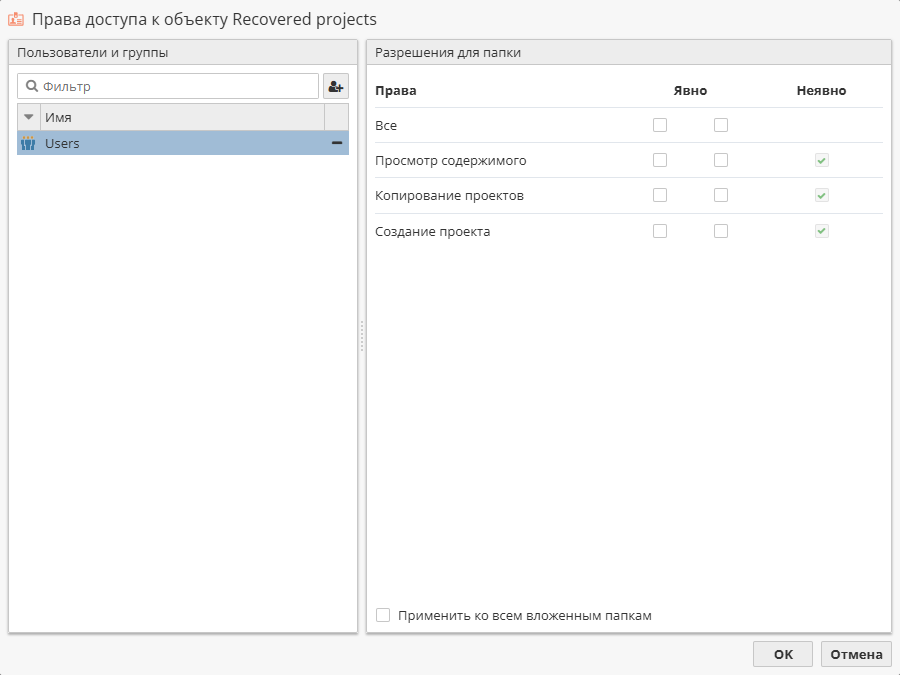The height and width of the screenshot is (675, 900).
Task: Check the second checkbox in the Все row
Action: click(721, 125)
